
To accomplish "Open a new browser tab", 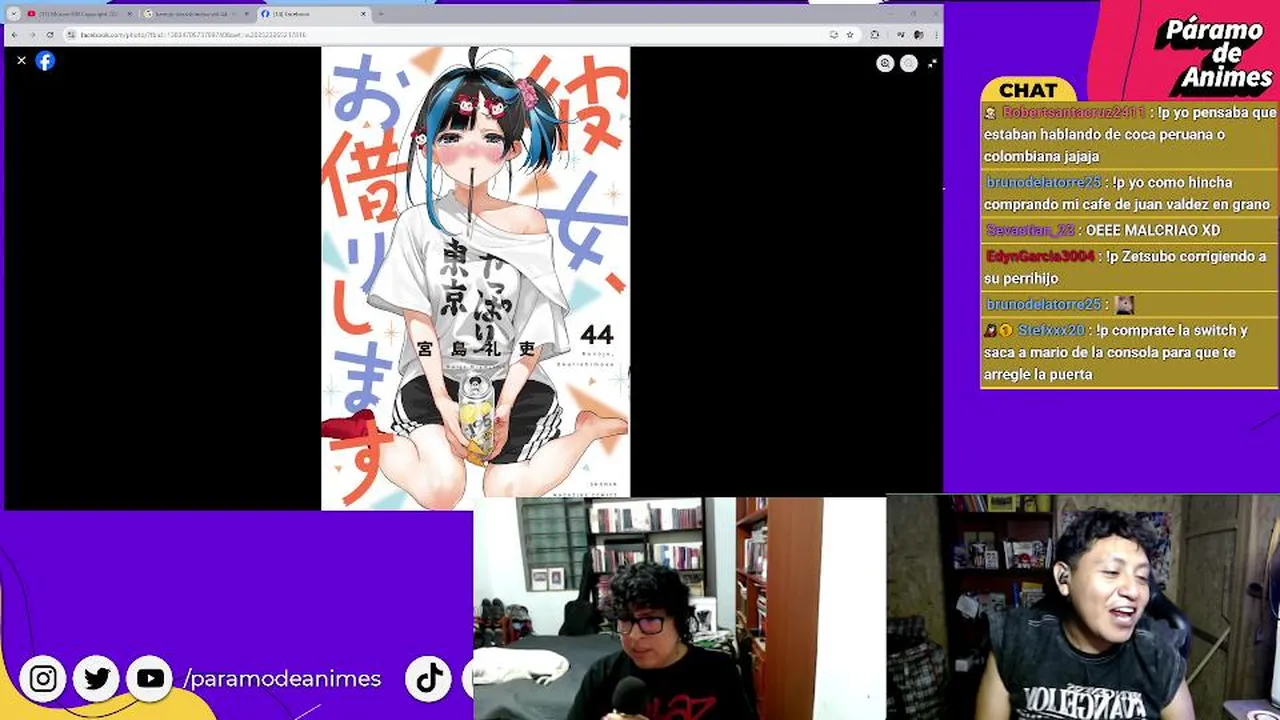I will point(381,14).
